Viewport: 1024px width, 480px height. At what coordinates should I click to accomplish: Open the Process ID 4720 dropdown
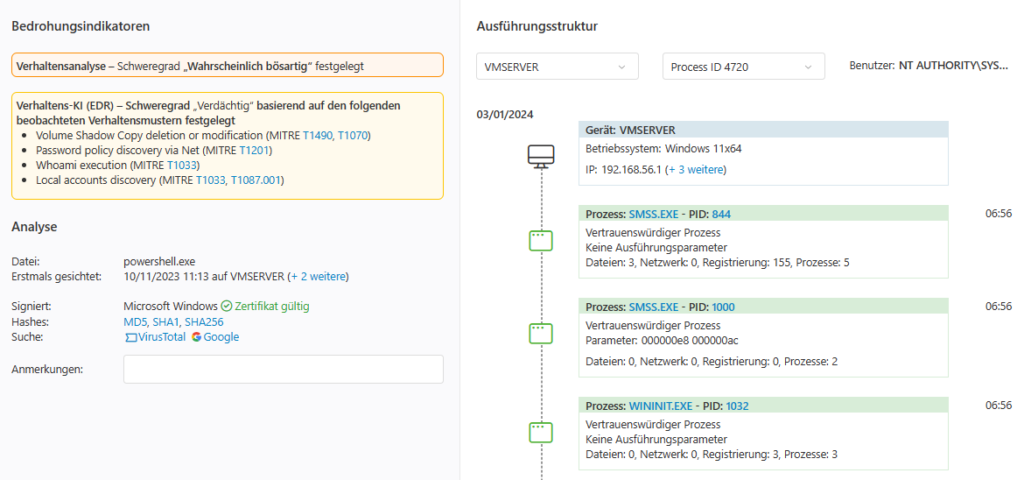[743, 67]
